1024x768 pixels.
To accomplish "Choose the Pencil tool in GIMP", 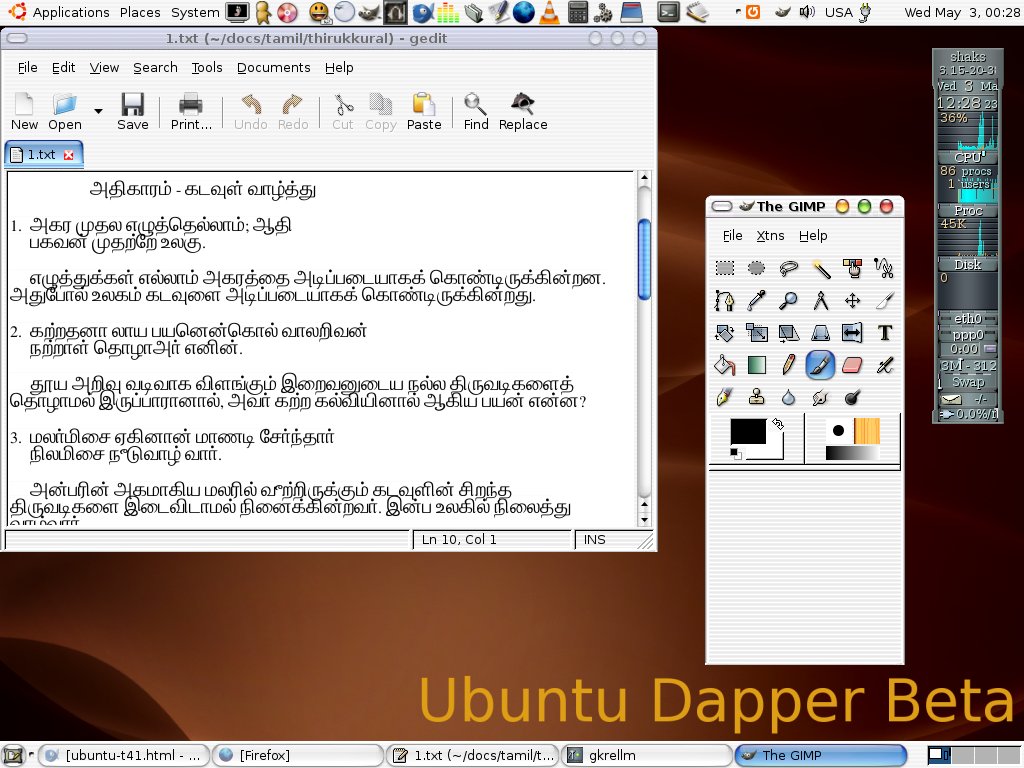I will coord(788,365).
